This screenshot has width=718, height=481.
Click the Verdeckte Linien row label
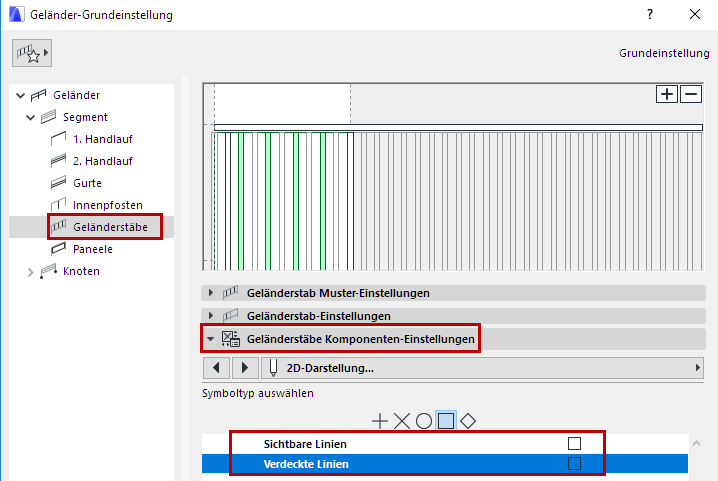point(306,464)
